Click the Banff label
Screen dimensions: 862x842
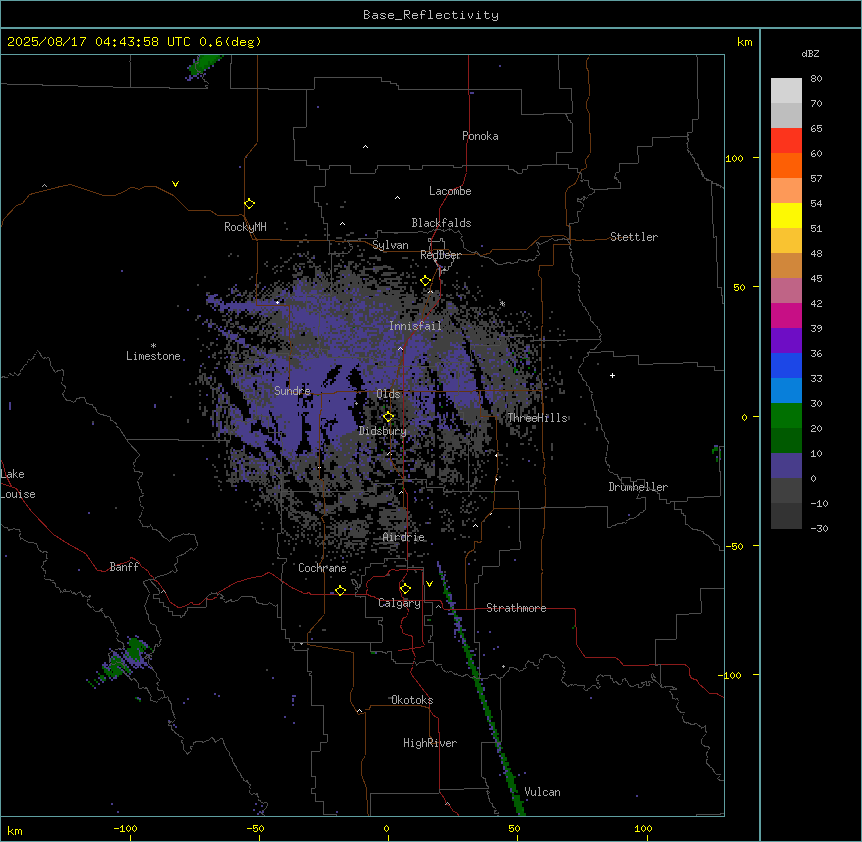pos(124,567)
